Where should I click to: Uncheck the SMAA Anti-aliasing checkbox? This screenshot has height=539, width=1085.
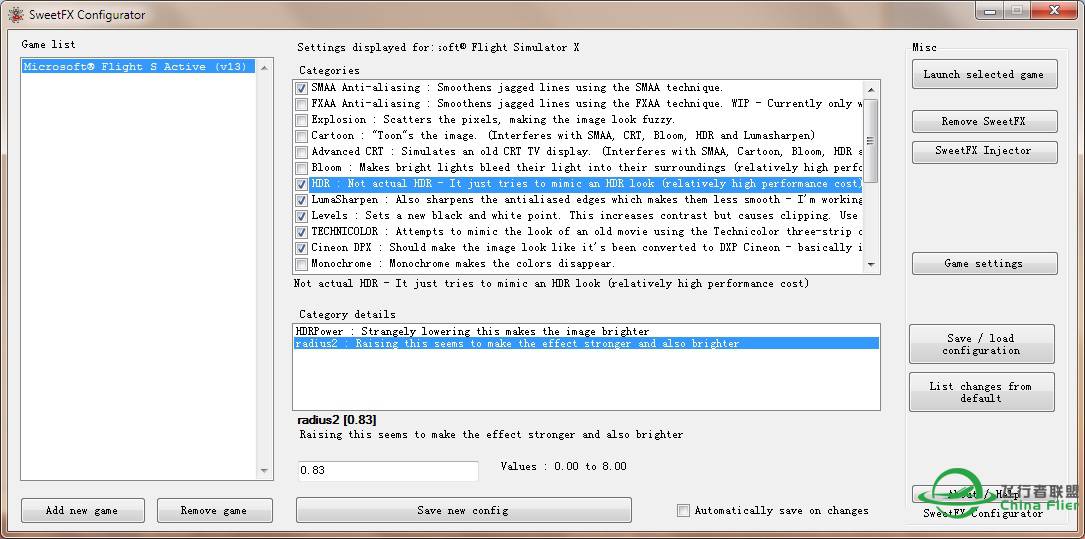pyautogui.click(x=302, y=88)
